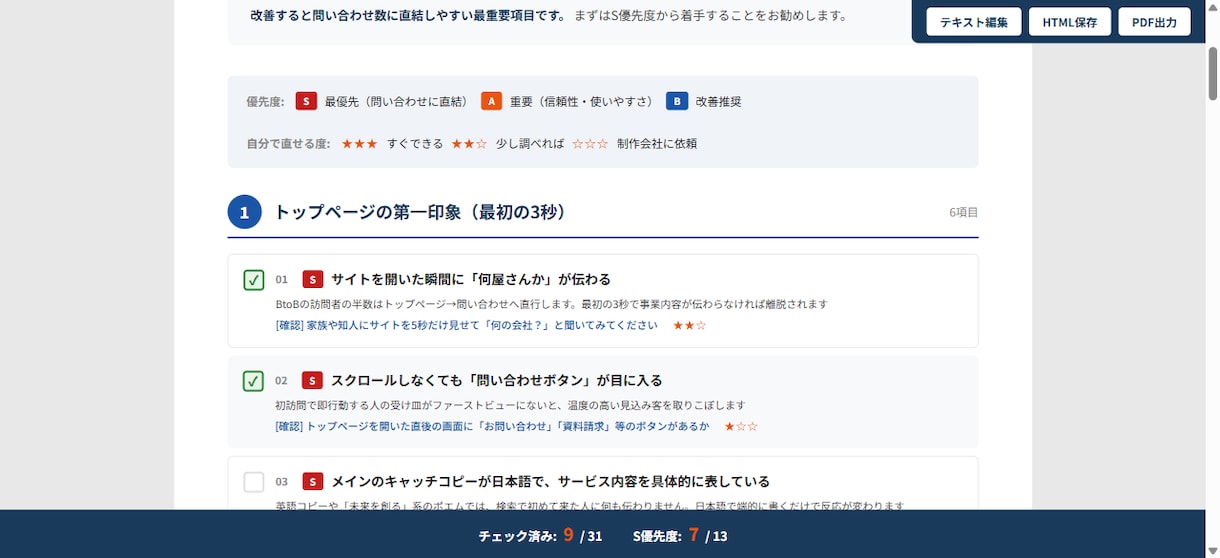Click the item number 03 label
1220x558 pixels.
coord(282,482)
